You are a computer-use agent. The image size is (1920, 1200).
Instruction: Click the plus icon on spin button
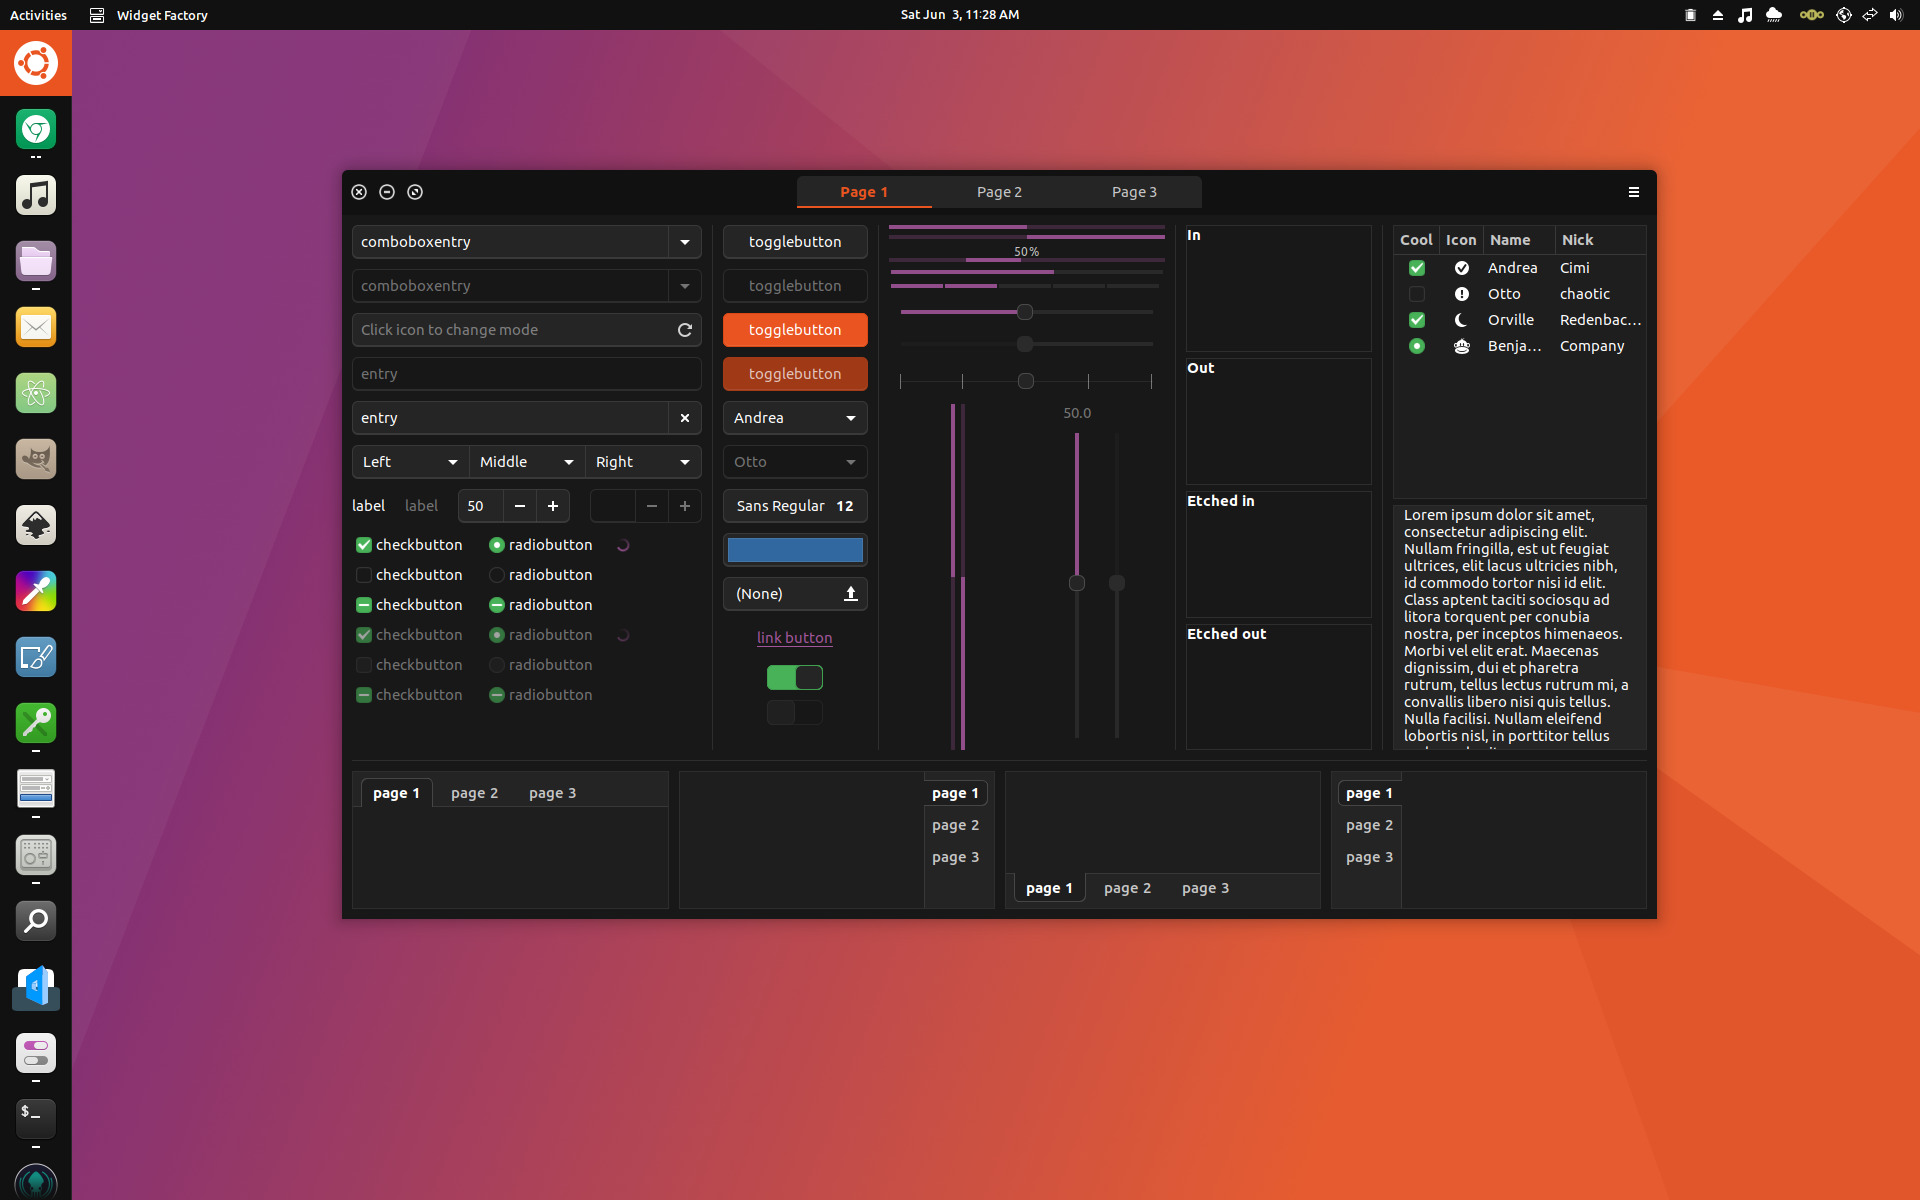point(553,506)
